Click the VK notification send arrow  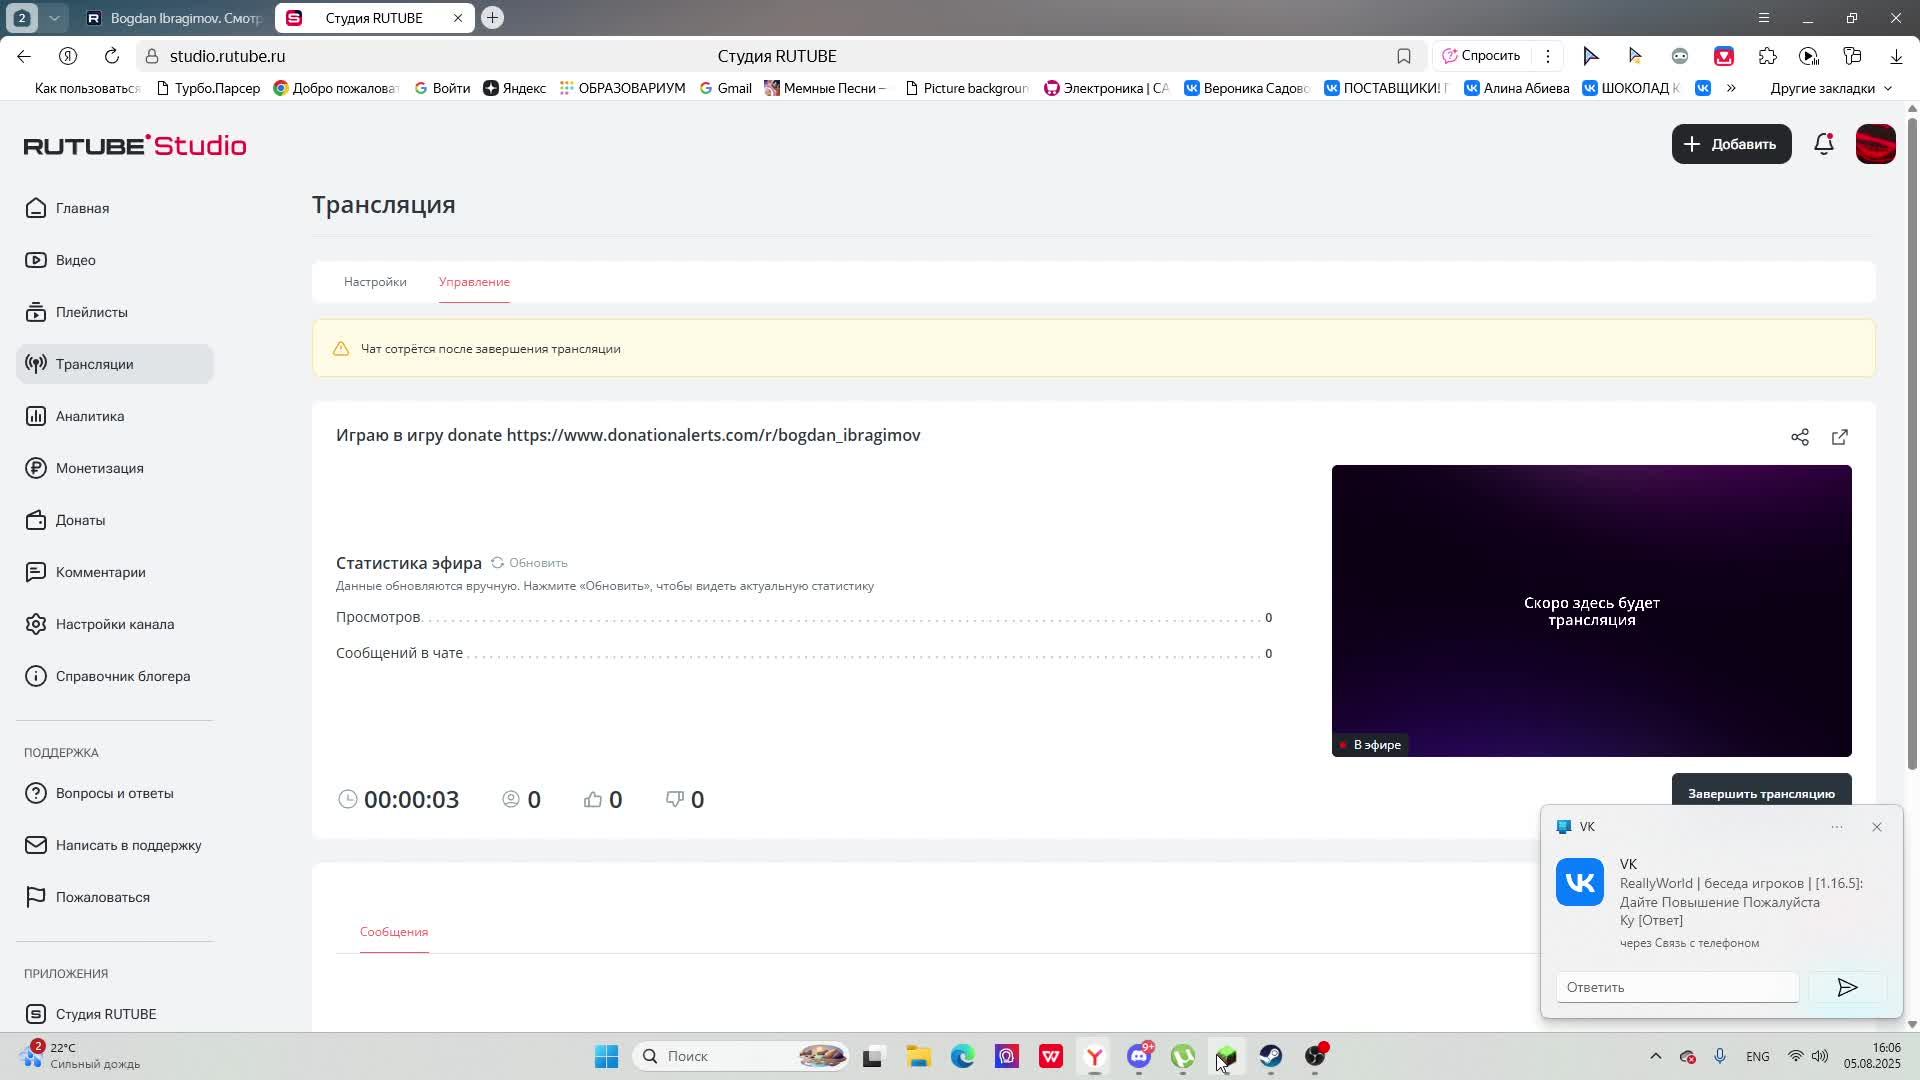(x=1846, y=987)
